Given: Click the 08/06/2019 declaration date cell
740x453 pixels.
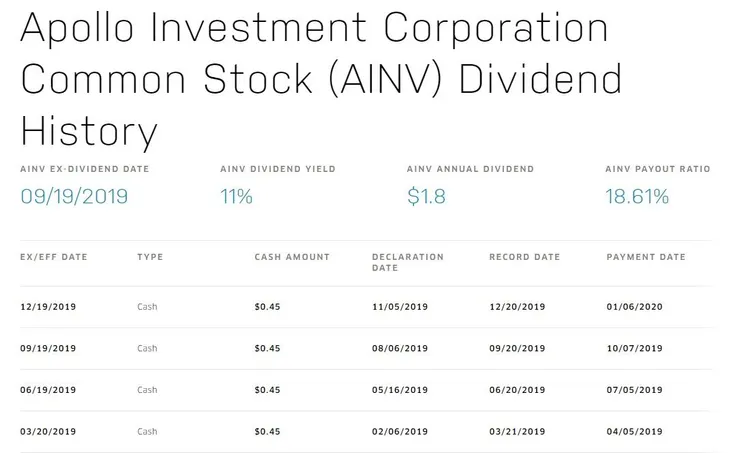Looking at the screenshot, I should (x=400, y=349).
